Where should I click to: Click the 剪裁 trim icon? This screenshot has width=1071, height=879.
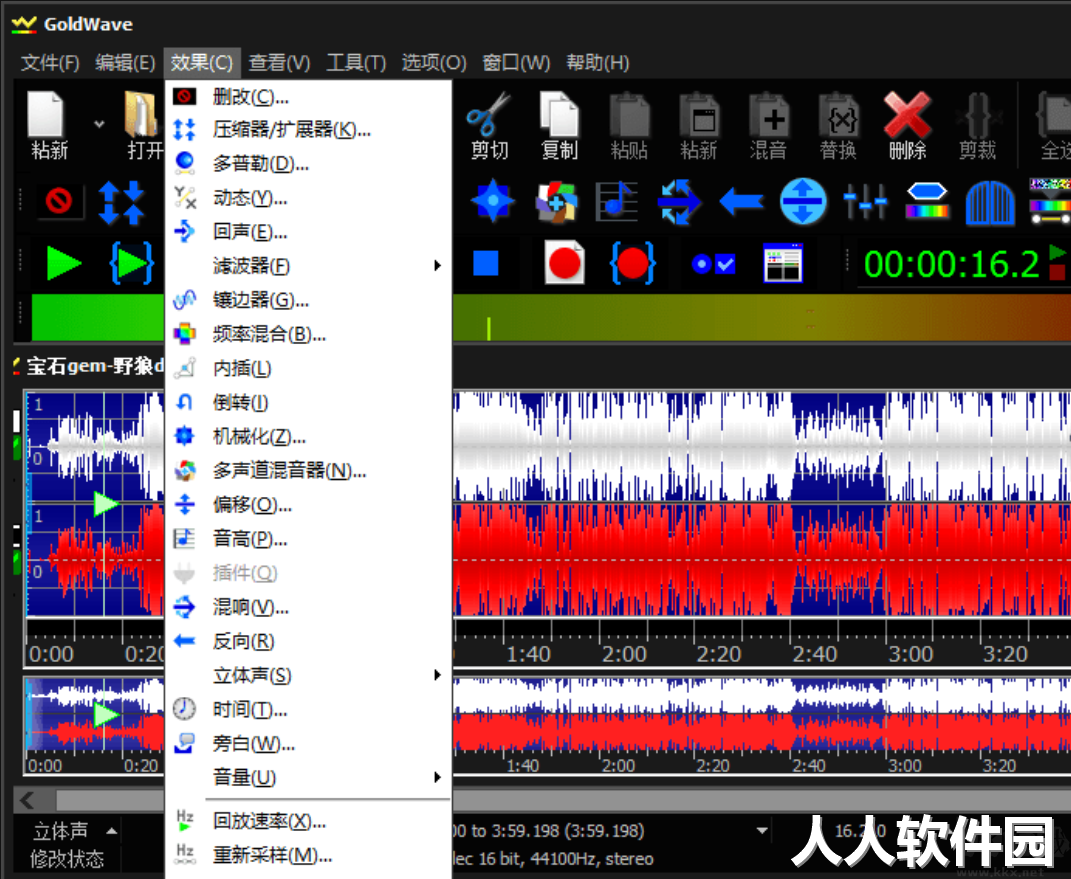(x=977, y=115)
